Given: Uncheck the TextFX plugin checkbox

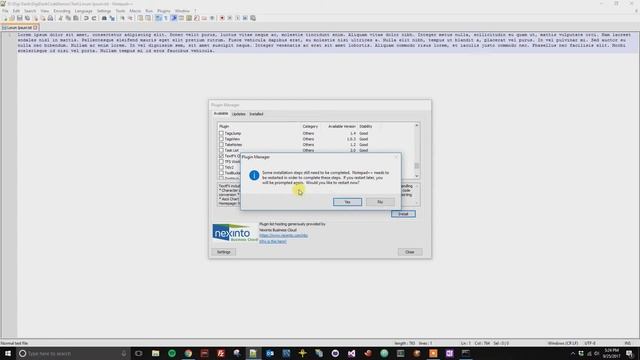Looking at the screenshot, I should pyautogui.click(x=221, y=156).
